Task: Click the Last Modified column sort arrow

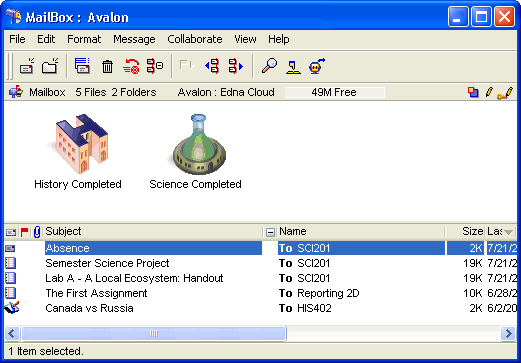Action: click(508, 232)
